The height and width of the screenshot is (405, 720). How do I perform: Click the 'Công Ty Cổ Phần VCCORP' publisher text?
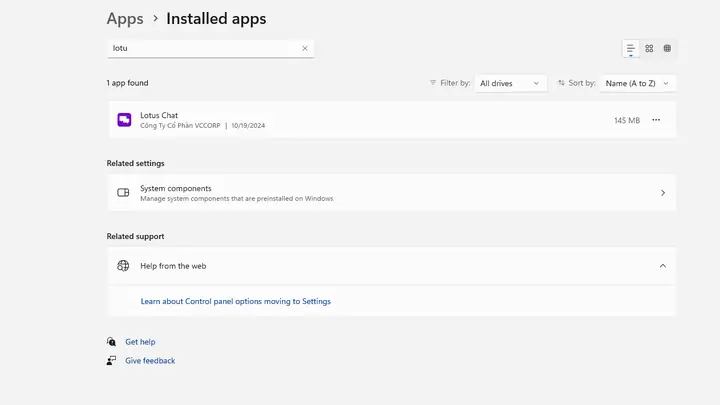[180, 125]
